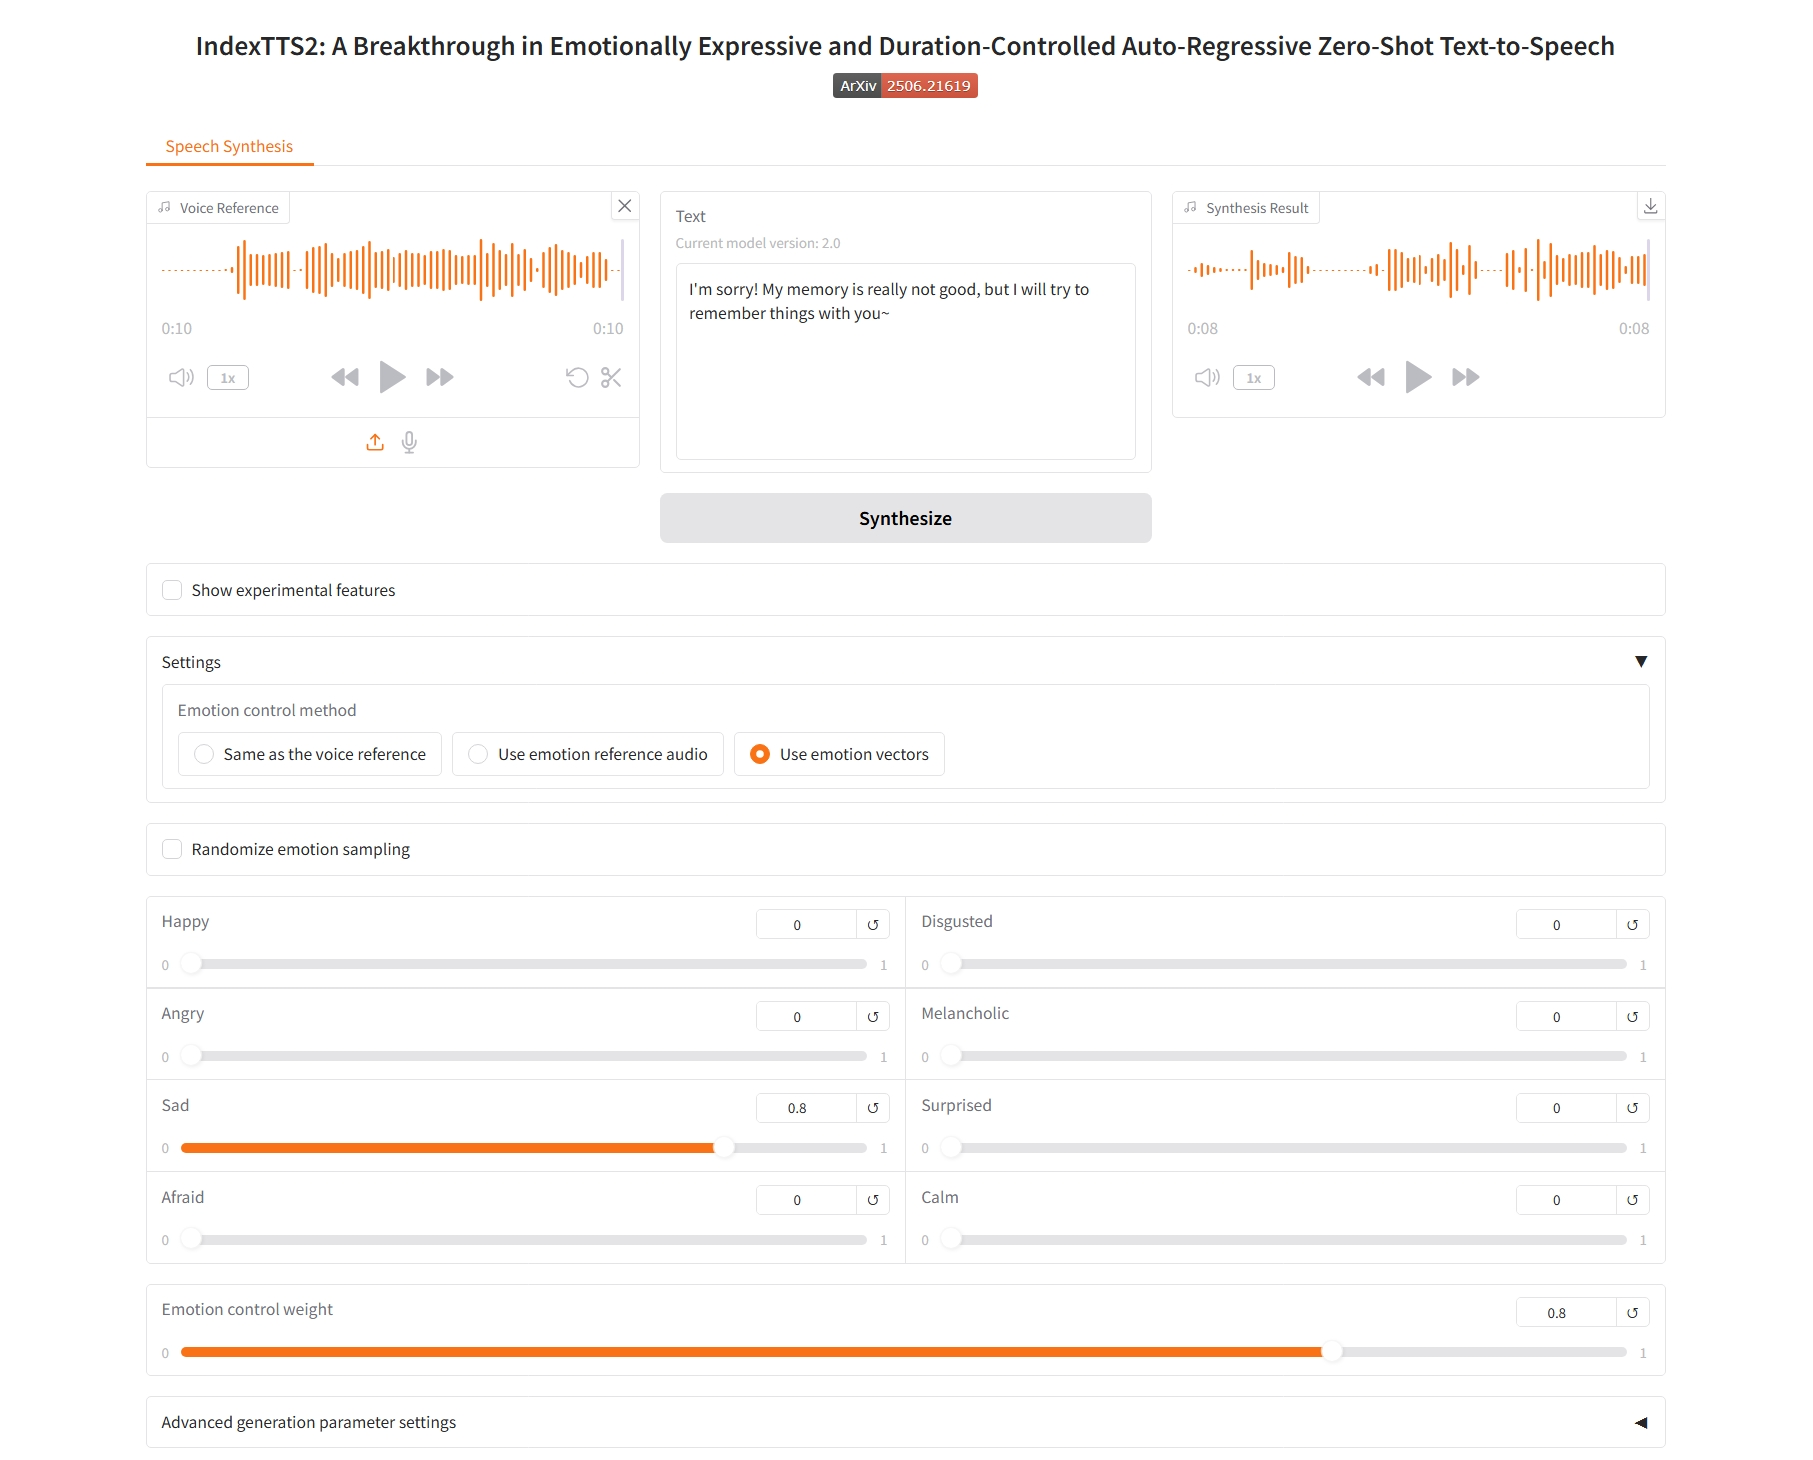Trim the voice reference with scissors icon
The image size is (1813, 1460).
611,377
